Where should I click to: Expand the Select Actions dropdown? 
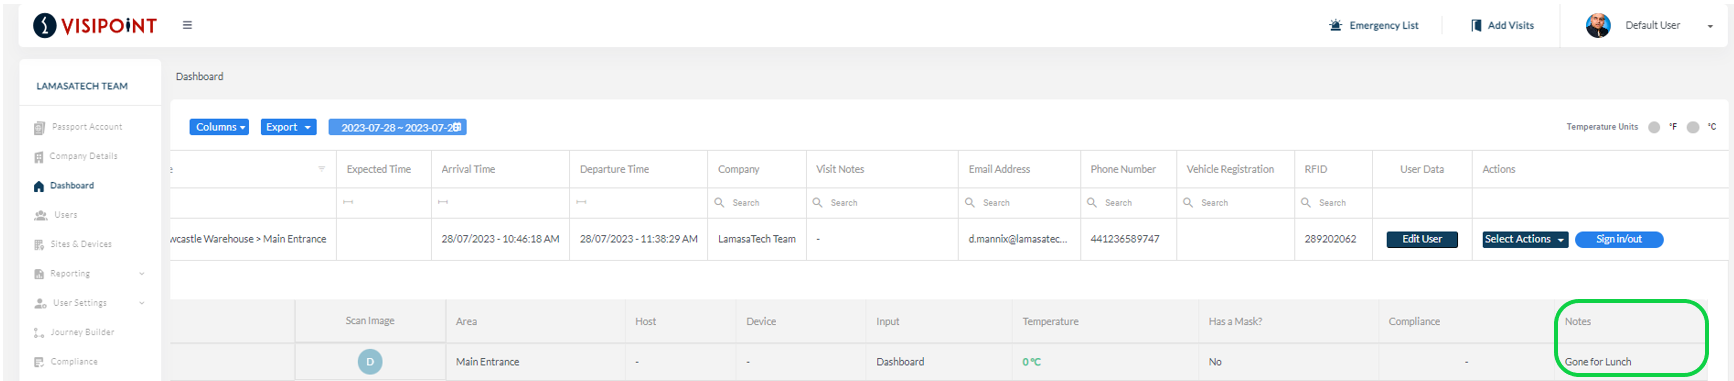pos(1525,239)
